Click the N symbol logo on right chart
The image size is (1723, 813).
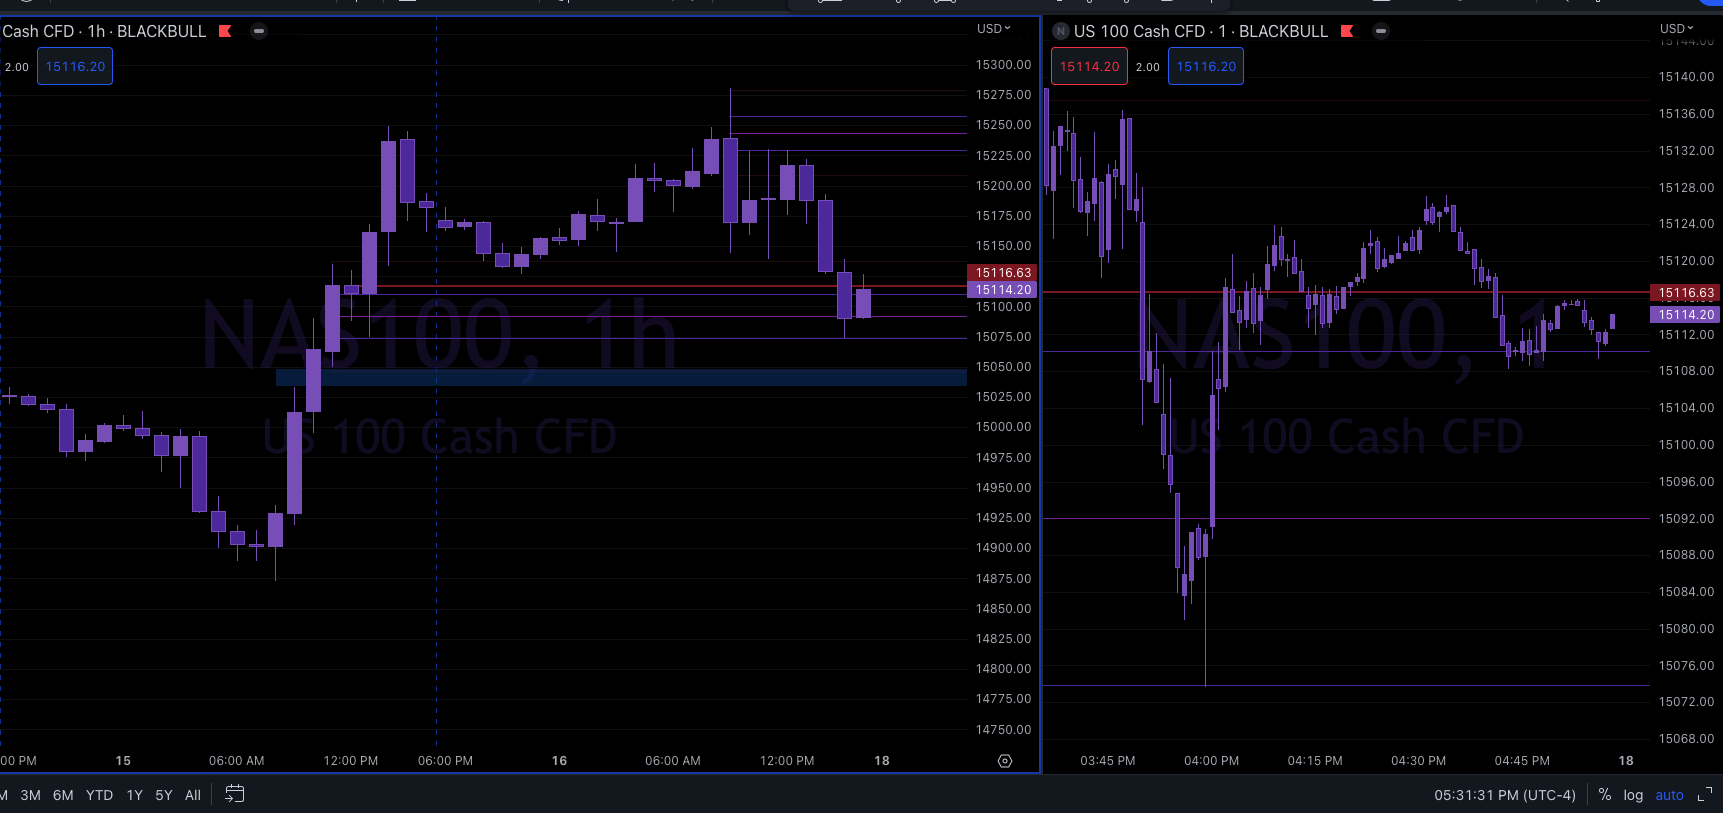point(1061,31)
